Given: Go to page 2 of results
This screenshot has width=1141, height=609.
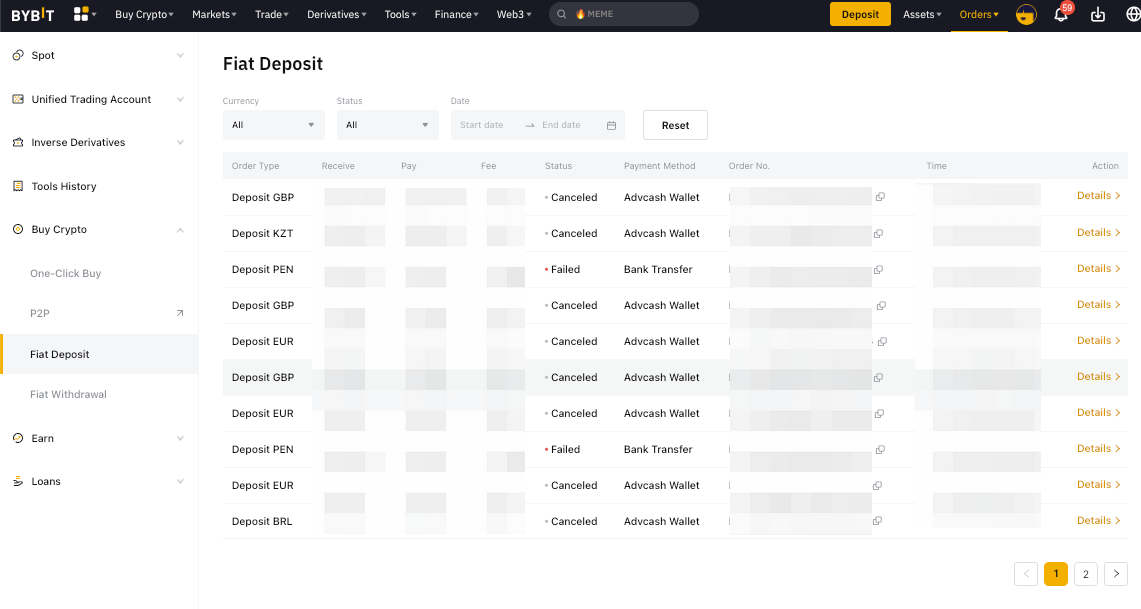Looking at the screenshot, I should tap(1086, 574).
